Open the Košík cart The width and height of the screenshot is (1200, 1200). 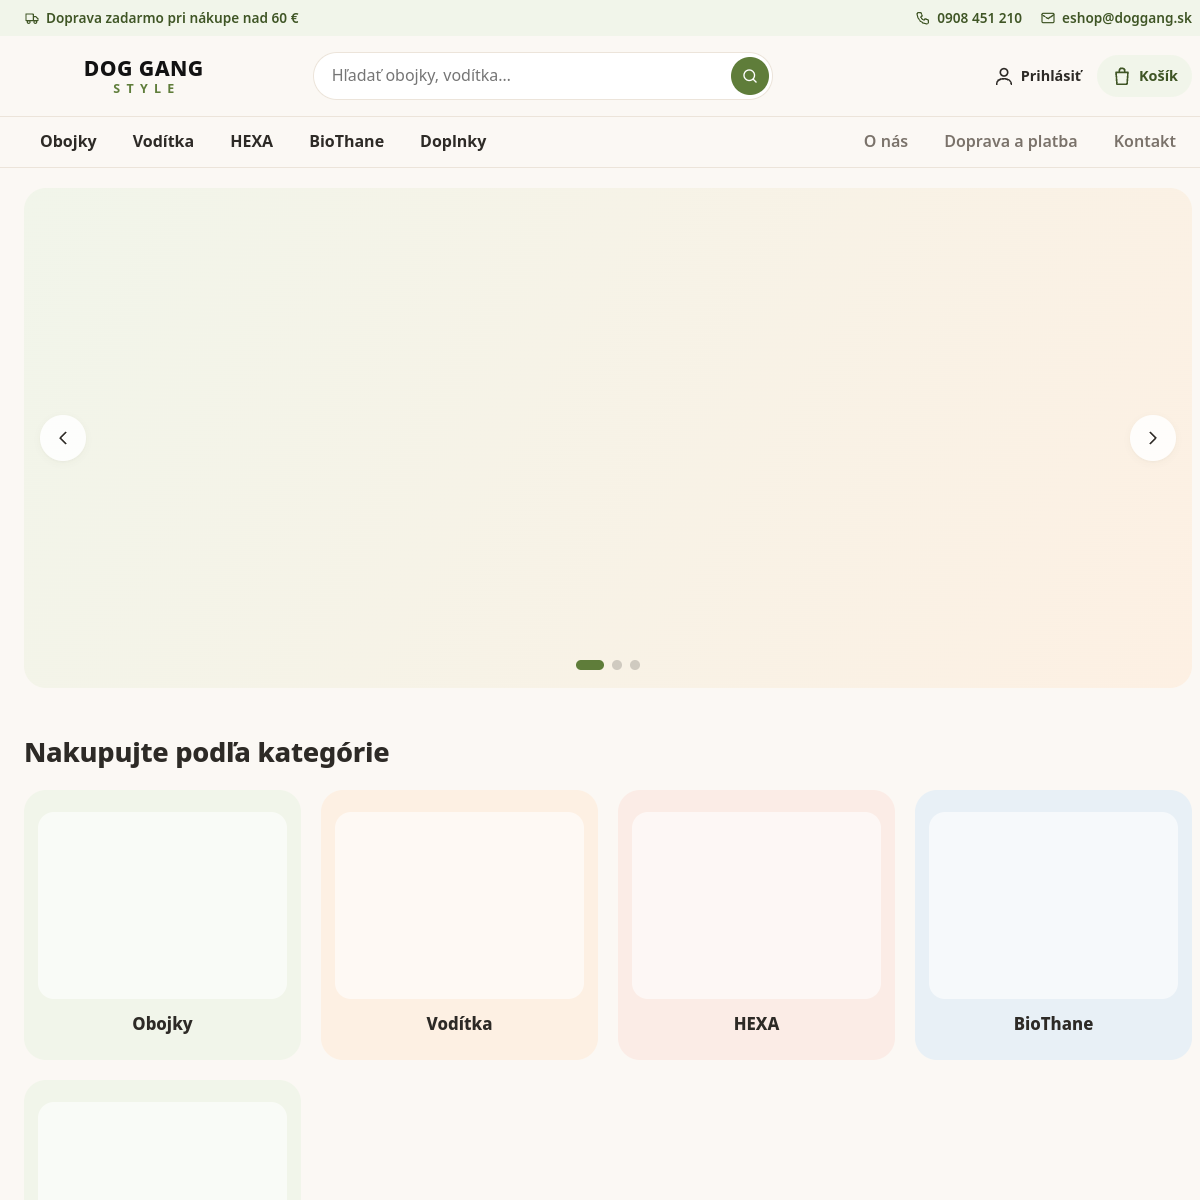tap(1145, 76)
